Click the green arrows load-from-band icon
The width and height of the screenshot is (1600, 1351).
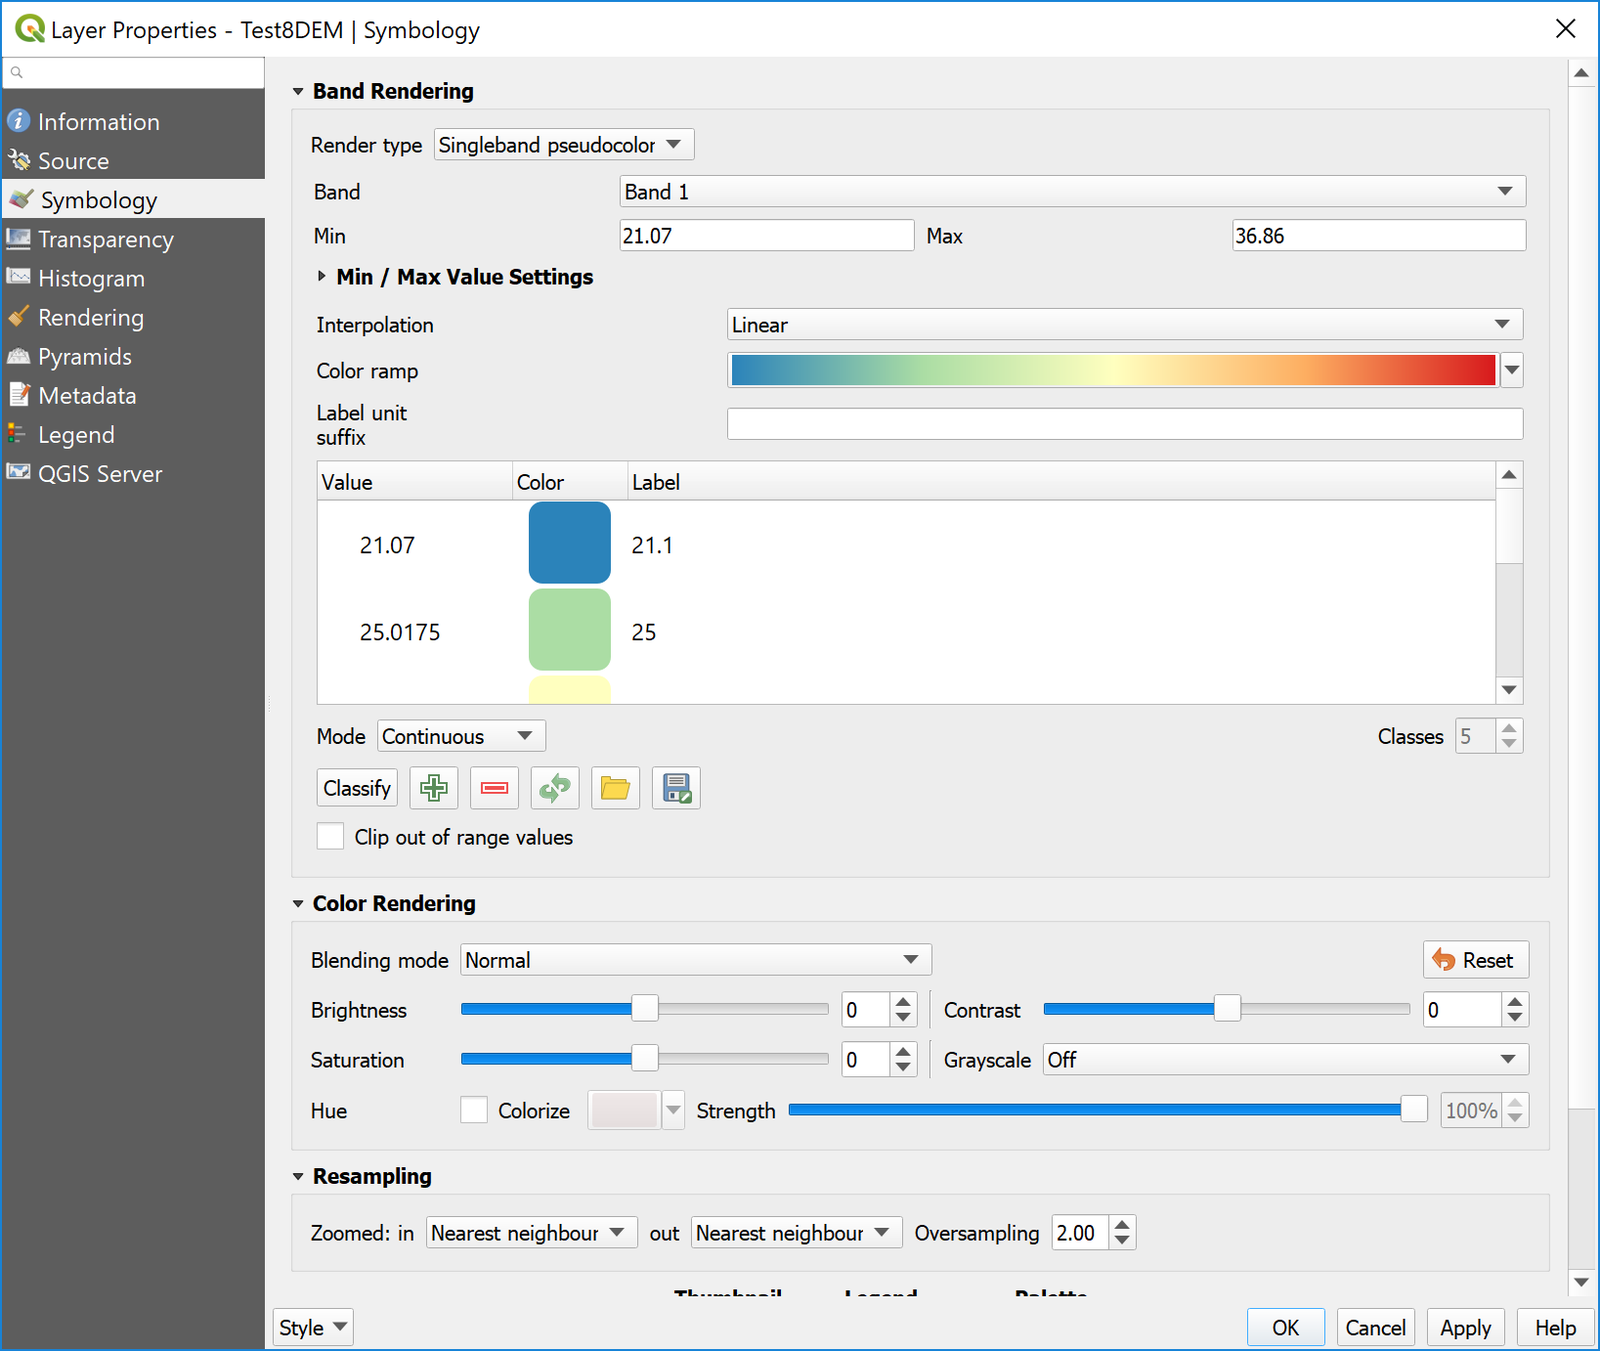(555, 788)
